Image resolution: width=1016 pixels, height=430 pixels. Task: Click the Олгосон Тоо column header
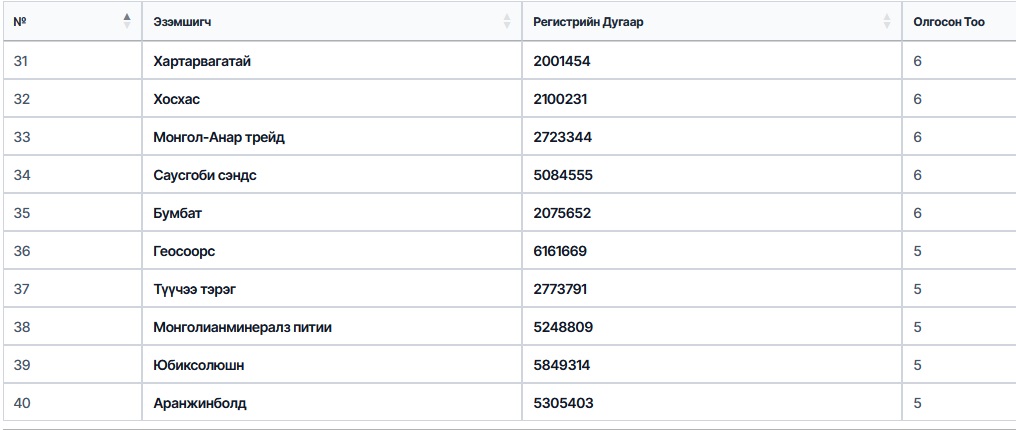(x=949, y=22)
